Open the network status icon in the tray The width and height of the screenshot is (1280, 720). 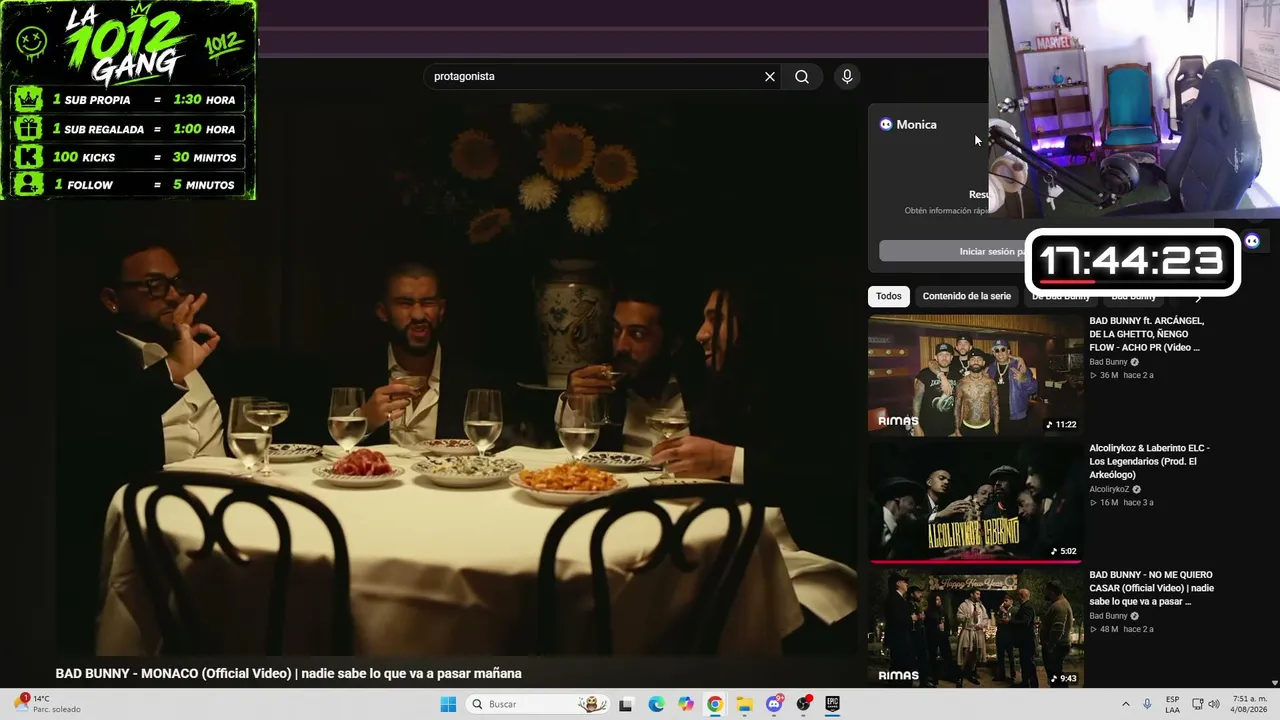[1198, 704]
